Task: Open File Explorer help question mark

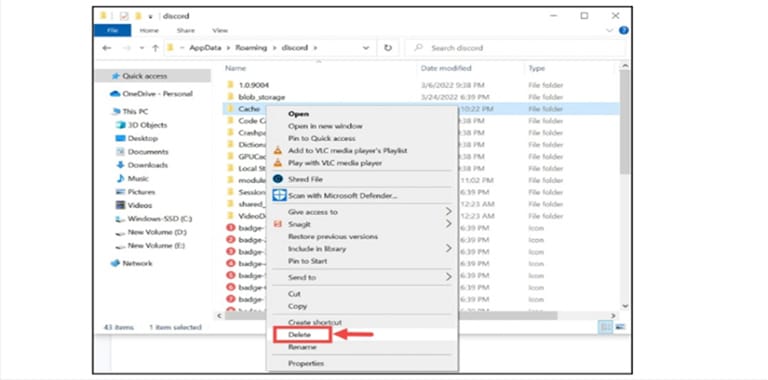Action: tap(624, 30)
